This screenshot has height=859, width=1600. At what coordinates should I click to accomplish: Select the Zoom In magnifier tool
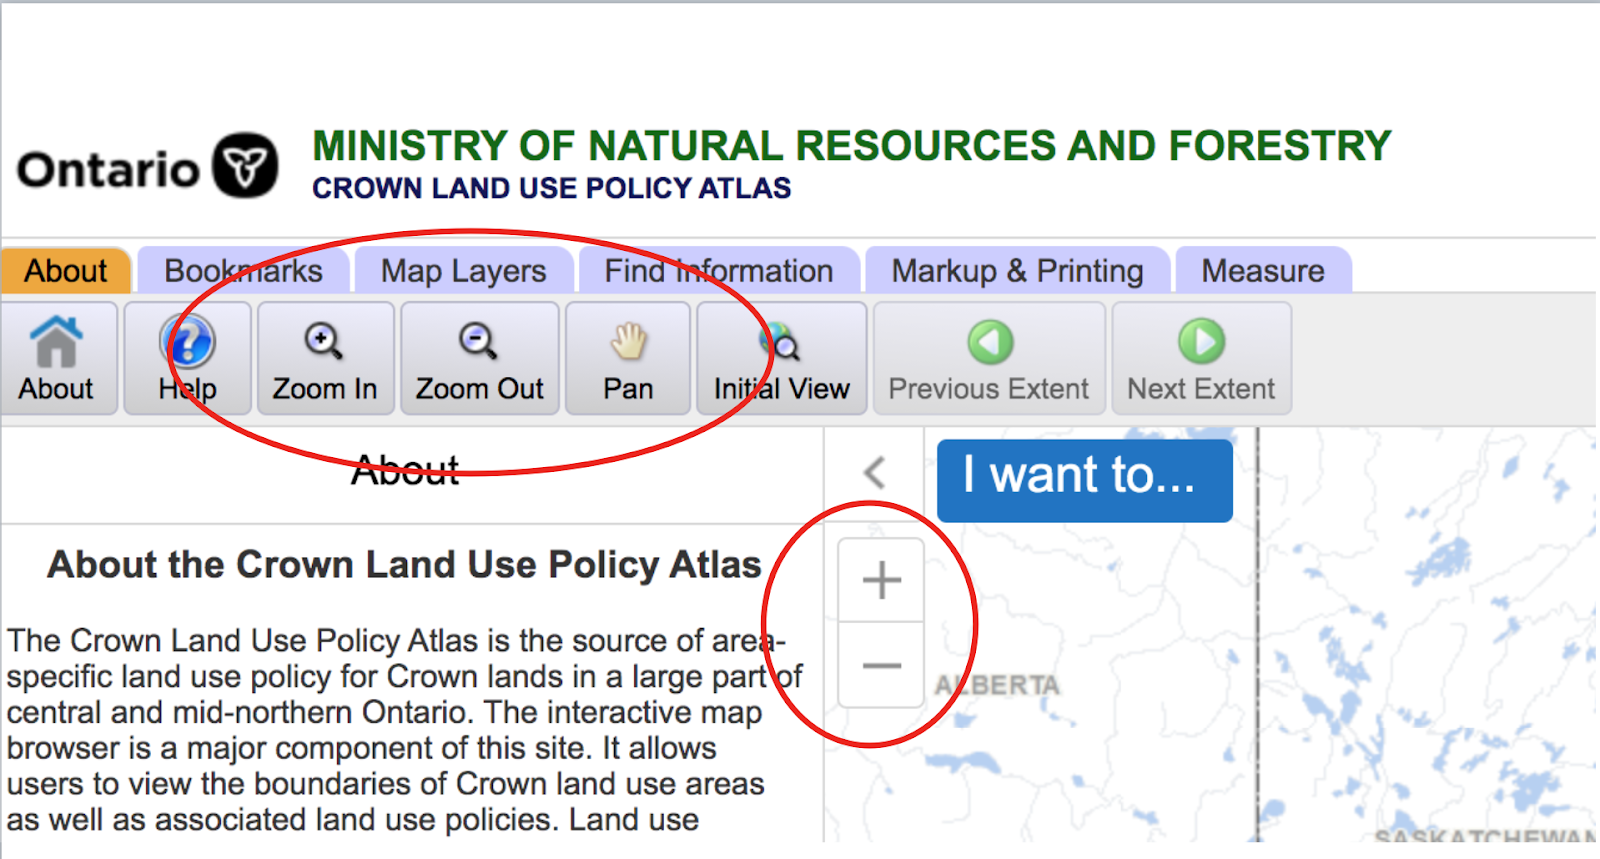coord(325,358)
